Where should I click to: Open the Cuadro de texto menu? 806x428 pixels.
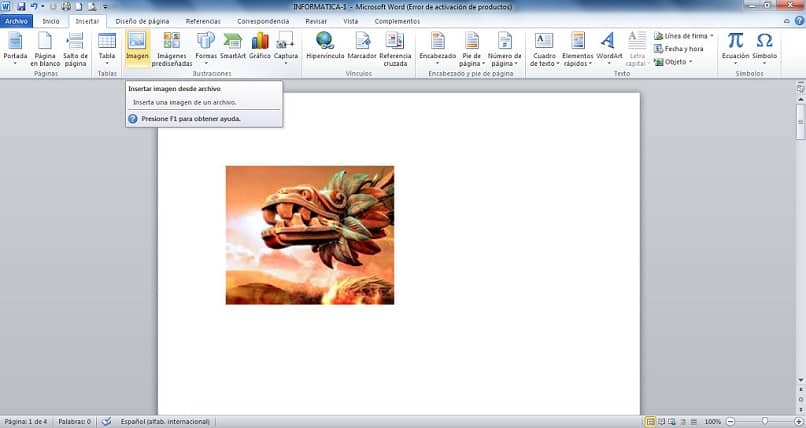click(544, 49)
